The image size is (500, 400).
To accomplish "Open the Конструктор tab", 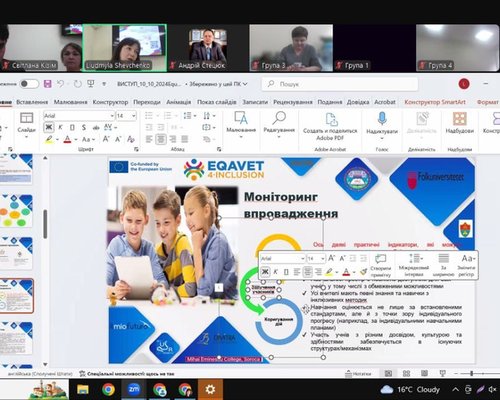I will (110, 102).
